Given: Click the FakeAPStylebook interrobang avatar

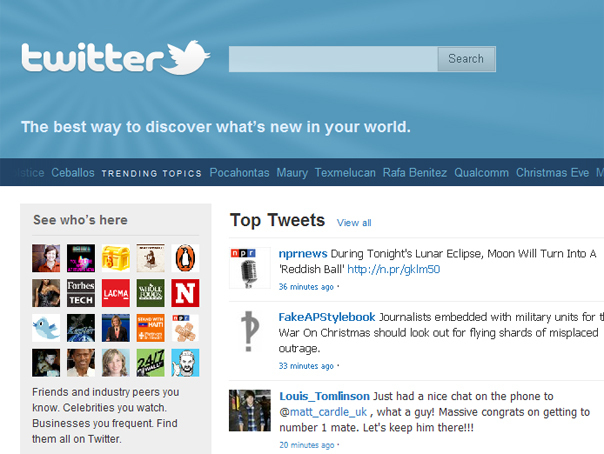Looking at the screenshot, I should click(250, 331).
